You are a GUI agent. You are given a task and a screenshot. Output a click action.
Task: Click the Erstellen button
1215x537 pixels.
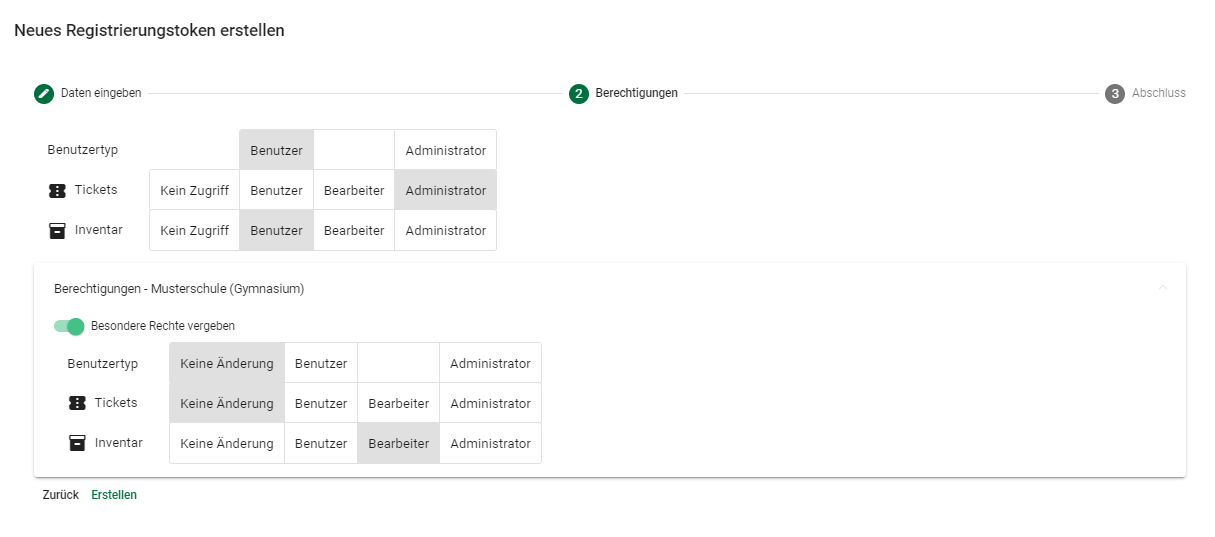(x=114, y=495)
